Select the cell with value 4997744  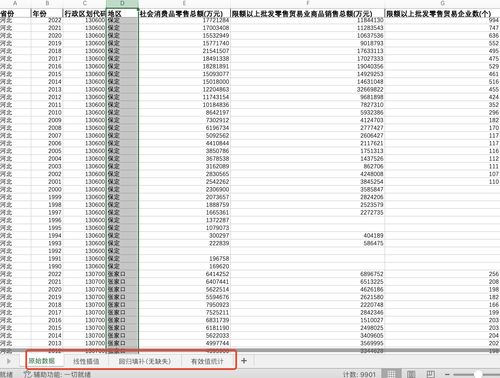tap(184, 343)
